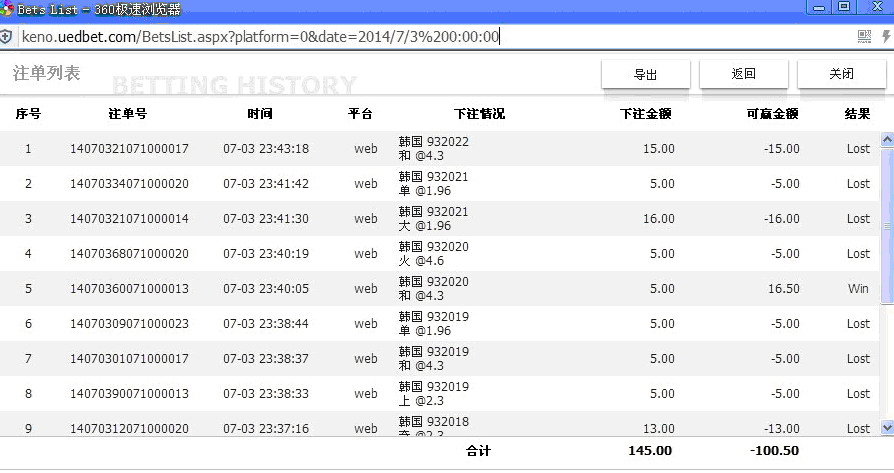Click time 07-03 23:37:16
Image resolution: width=894 pixels, height=473 pixels.
point(266,429)
